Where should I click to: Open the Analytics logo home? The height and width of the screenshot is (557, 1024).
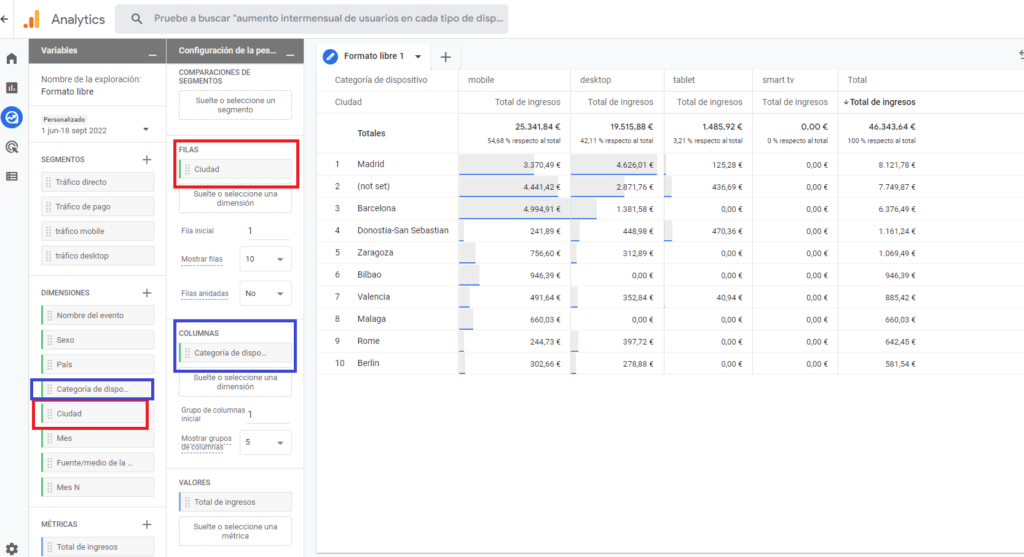[x=31, y=19]
